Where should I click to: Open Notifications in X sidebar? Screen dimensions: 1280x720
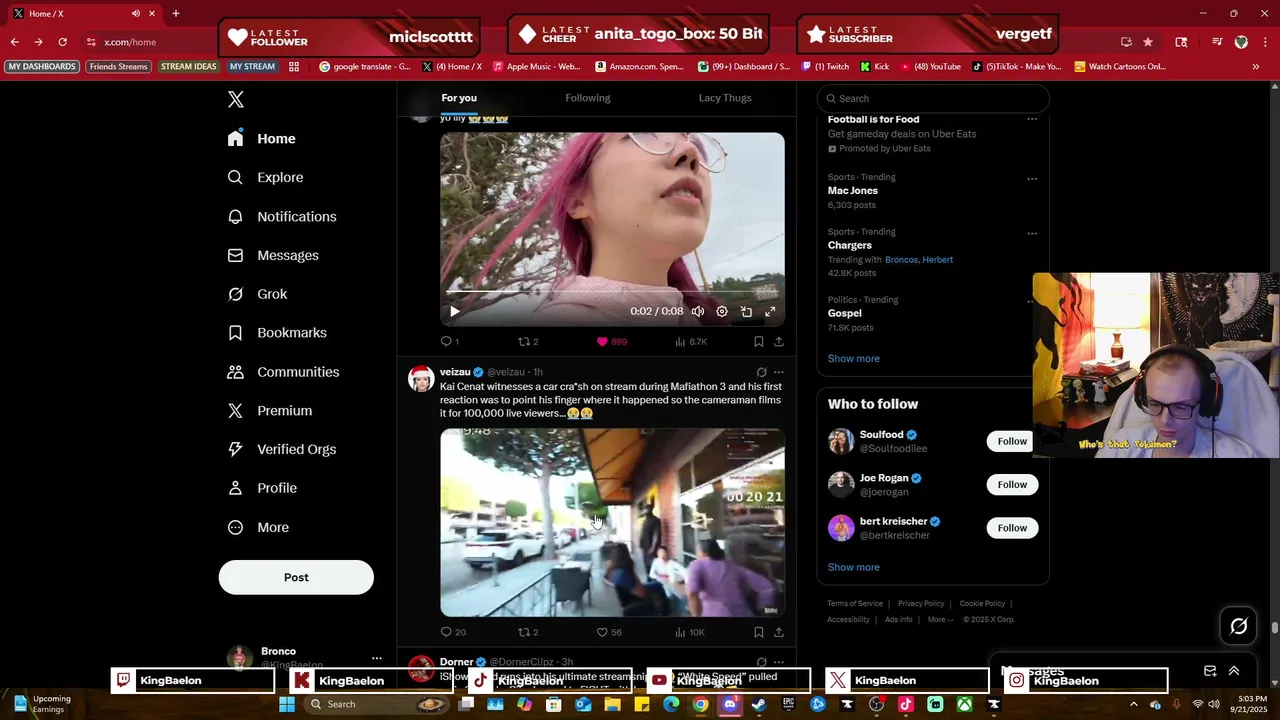[282, 216]
